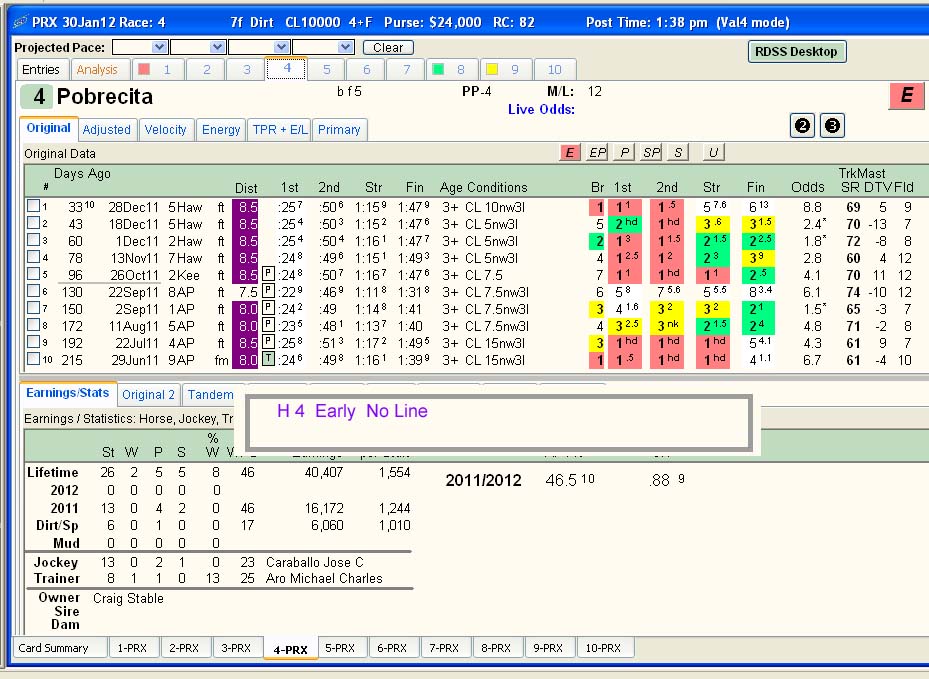Click the horse name Pobrecita
Screen dimensions: 929x679
[x=105, y=97]
